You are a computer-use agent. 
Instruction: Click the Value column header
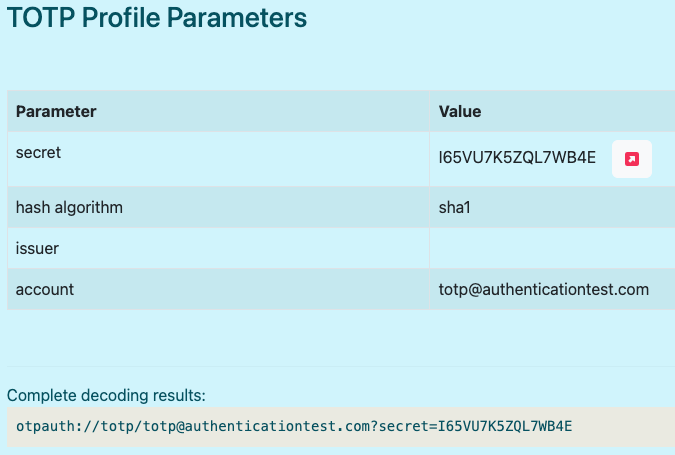coord(460,111)
